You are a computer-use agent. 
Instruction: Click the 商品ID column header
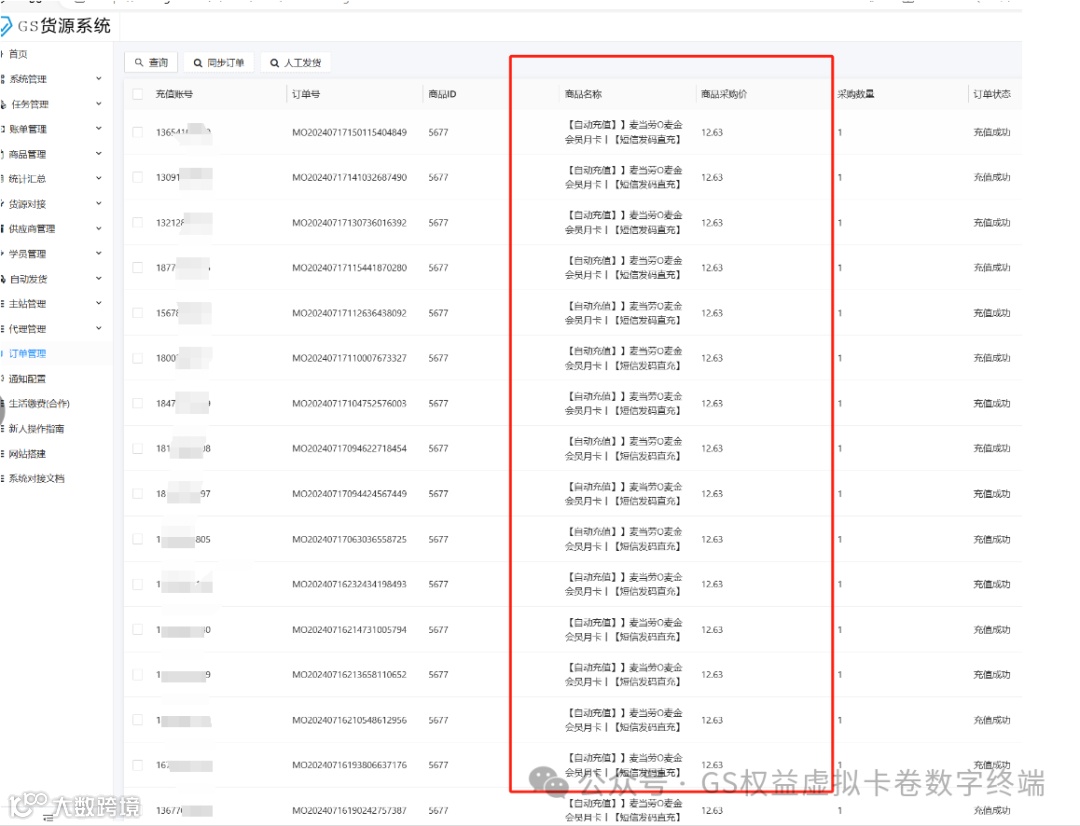pos(442,94)
